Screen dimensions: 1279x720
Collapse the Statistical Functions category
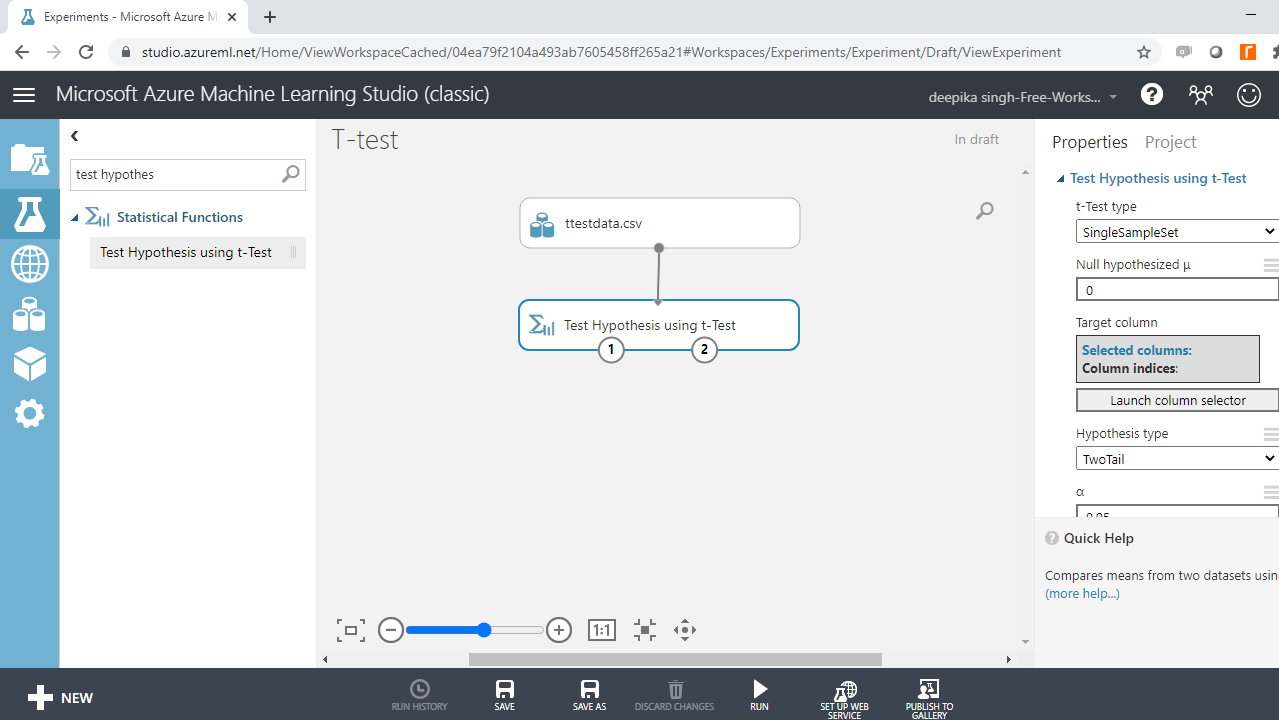[75, 217]
